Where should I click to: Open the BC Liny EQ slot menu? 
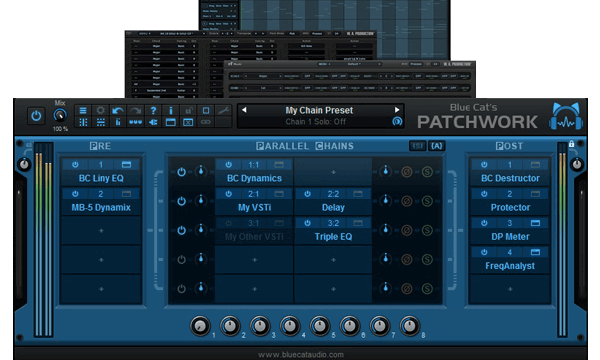(101, 178)
